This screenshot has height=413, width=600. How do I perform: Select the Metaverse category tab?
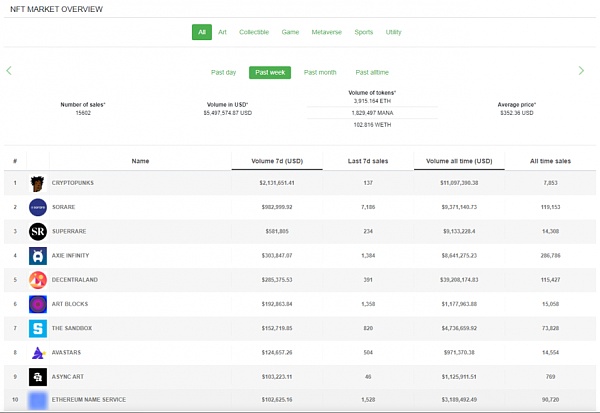click(x=326, y=32)
